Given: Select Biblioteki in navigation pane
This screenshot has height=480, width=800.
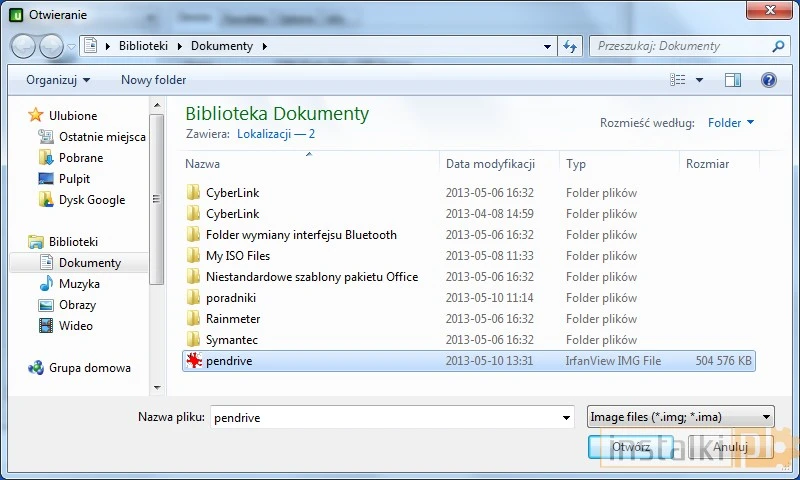Looking at the screenshot, I should [x=73, y=242].
